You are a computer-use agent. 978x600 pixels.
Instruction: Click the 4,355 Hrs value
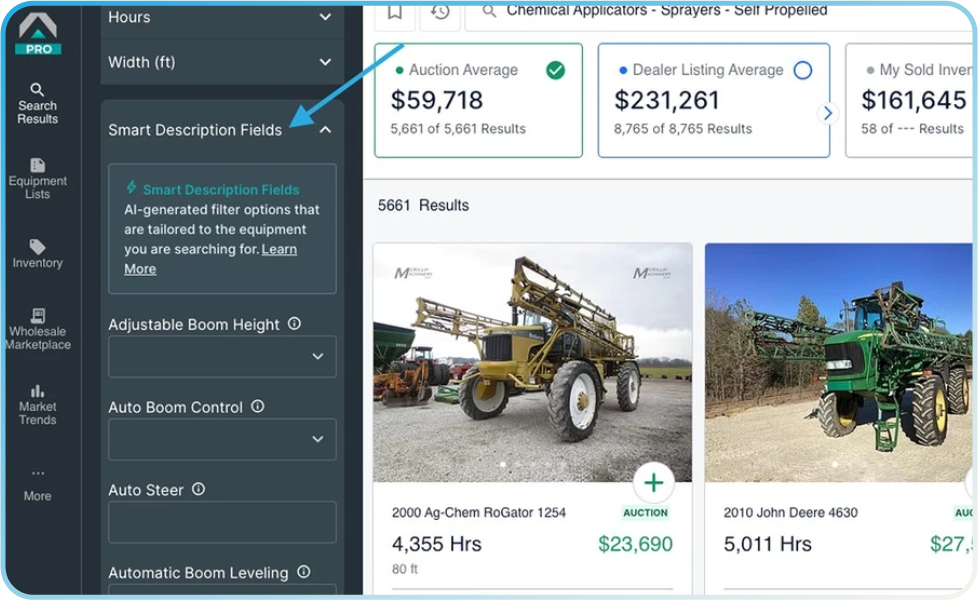point(437,544)
